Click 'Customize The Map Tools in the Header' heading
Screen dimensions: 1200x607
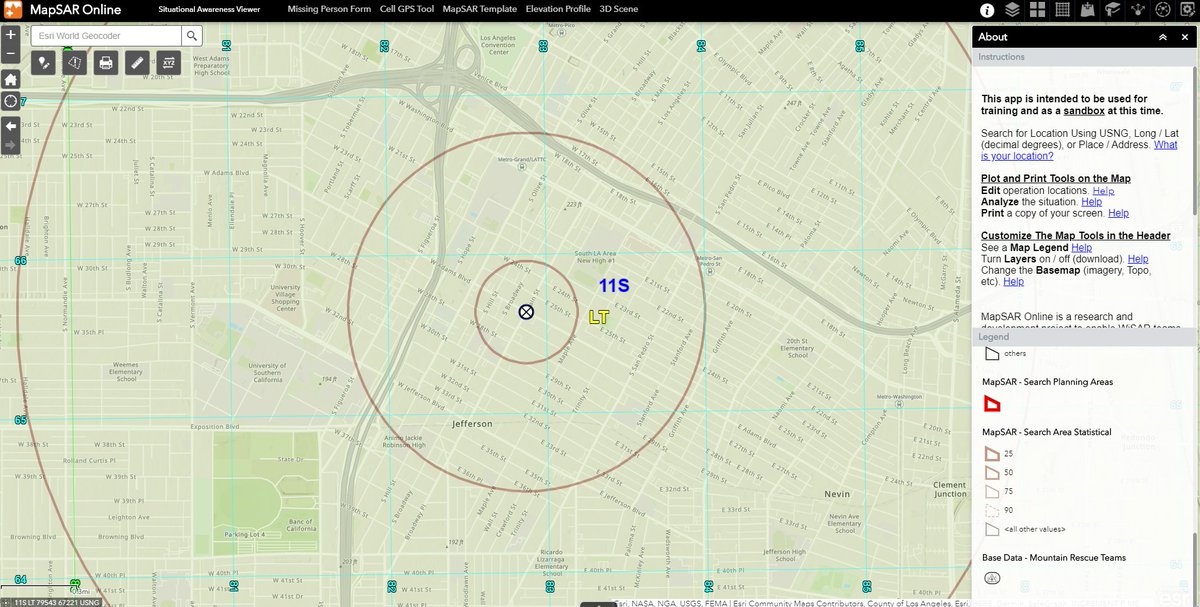point(1076,236)
